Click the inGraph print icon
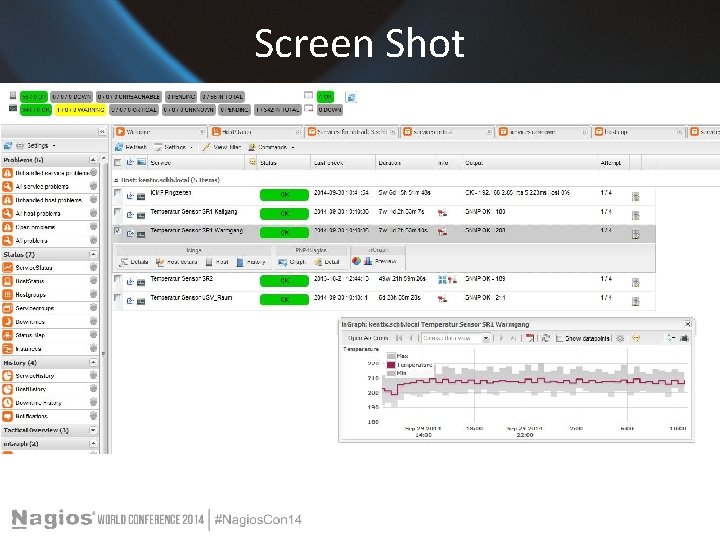 tap(684, 338)
